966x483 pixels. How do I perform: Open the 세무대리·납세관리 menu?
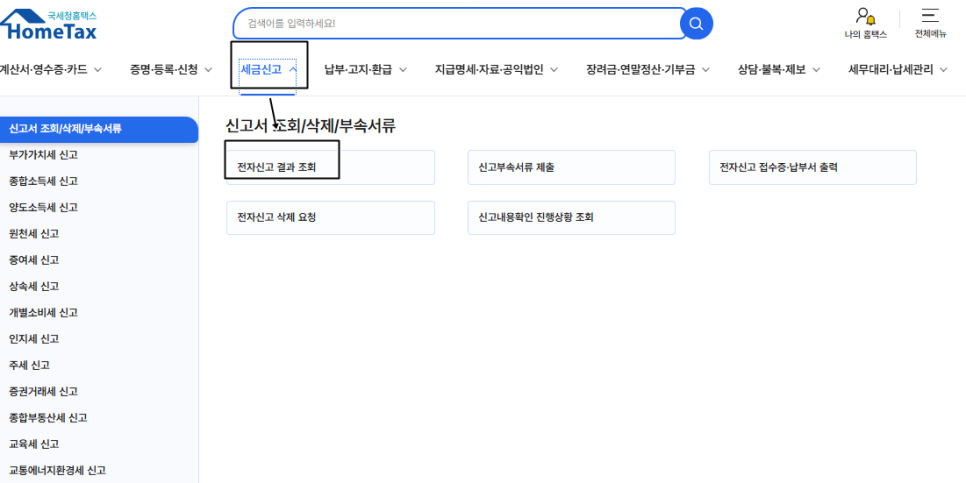[x=891, y=70]
